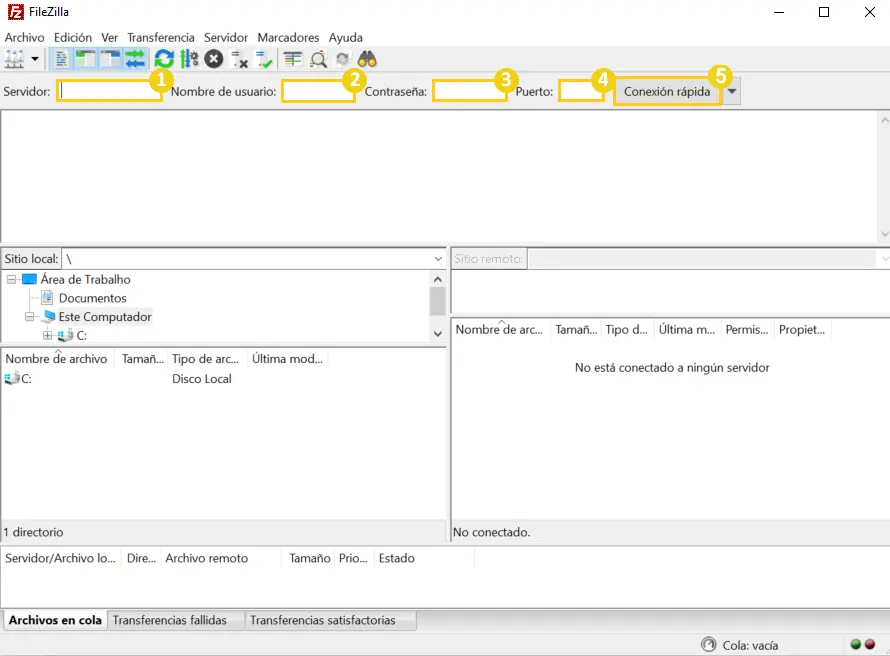Maximize the FileZilla window
Image resolution: width=890 pixels, height=656 pixels.
[x=824, y=12]
